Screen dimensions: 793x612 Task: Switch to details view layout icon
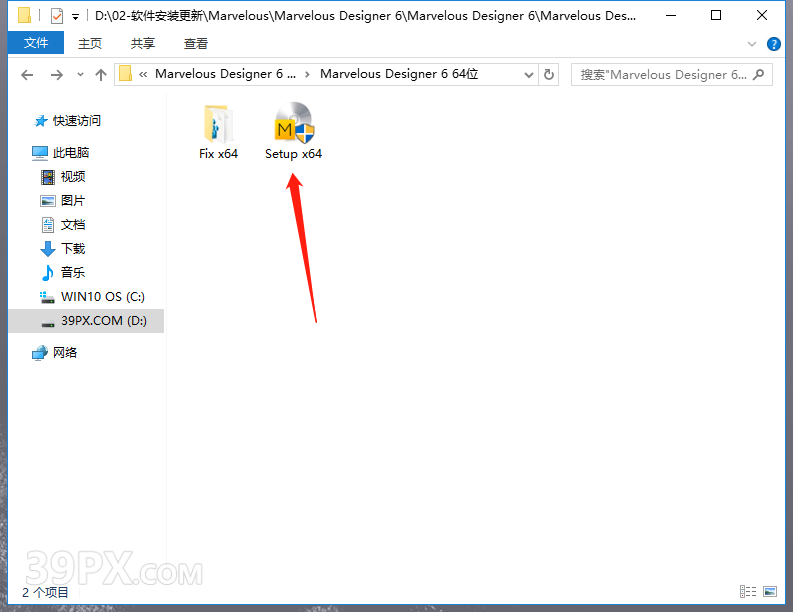[747, 591]
